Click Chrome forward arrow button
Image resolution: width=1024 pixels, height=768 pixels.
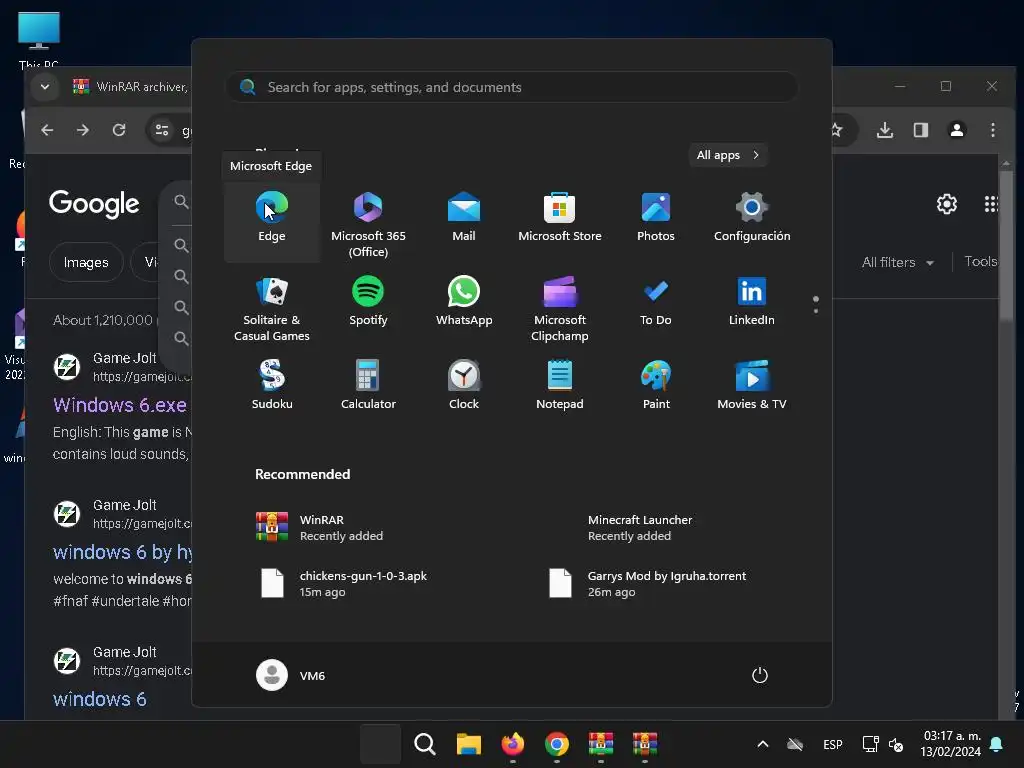(82, 130)
